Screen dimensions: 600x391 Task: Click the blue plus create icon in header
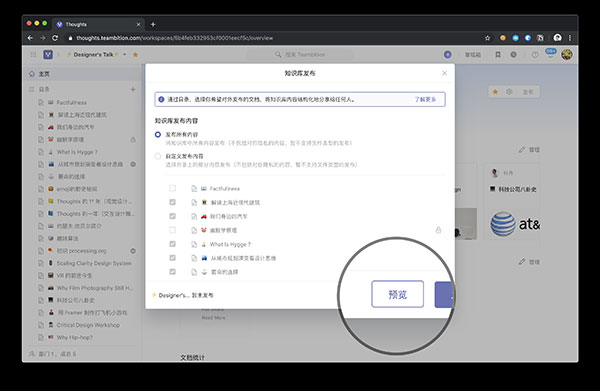(448, 55)
